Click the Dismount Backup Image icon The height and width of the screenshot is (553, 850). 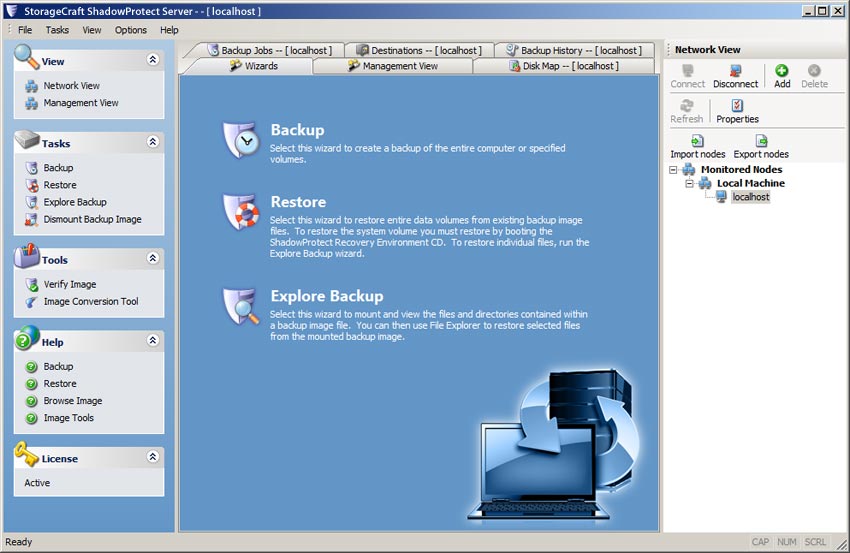[x=31, y=220]
